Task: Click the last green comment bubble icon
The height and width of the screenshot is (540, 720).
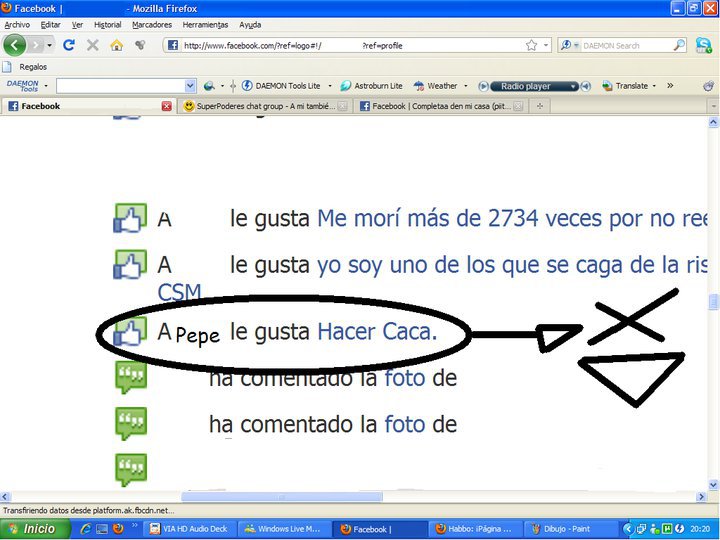Action: (131, 470)
